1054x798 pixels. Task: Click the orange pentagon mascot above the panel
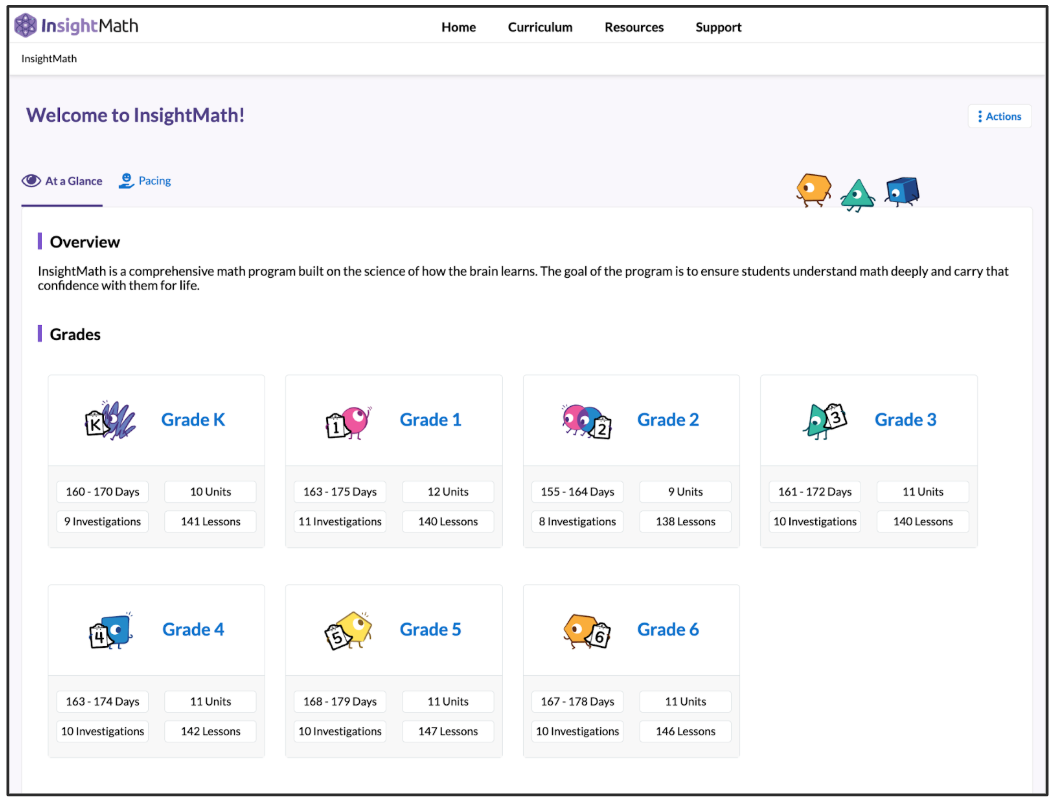[813, 189]
